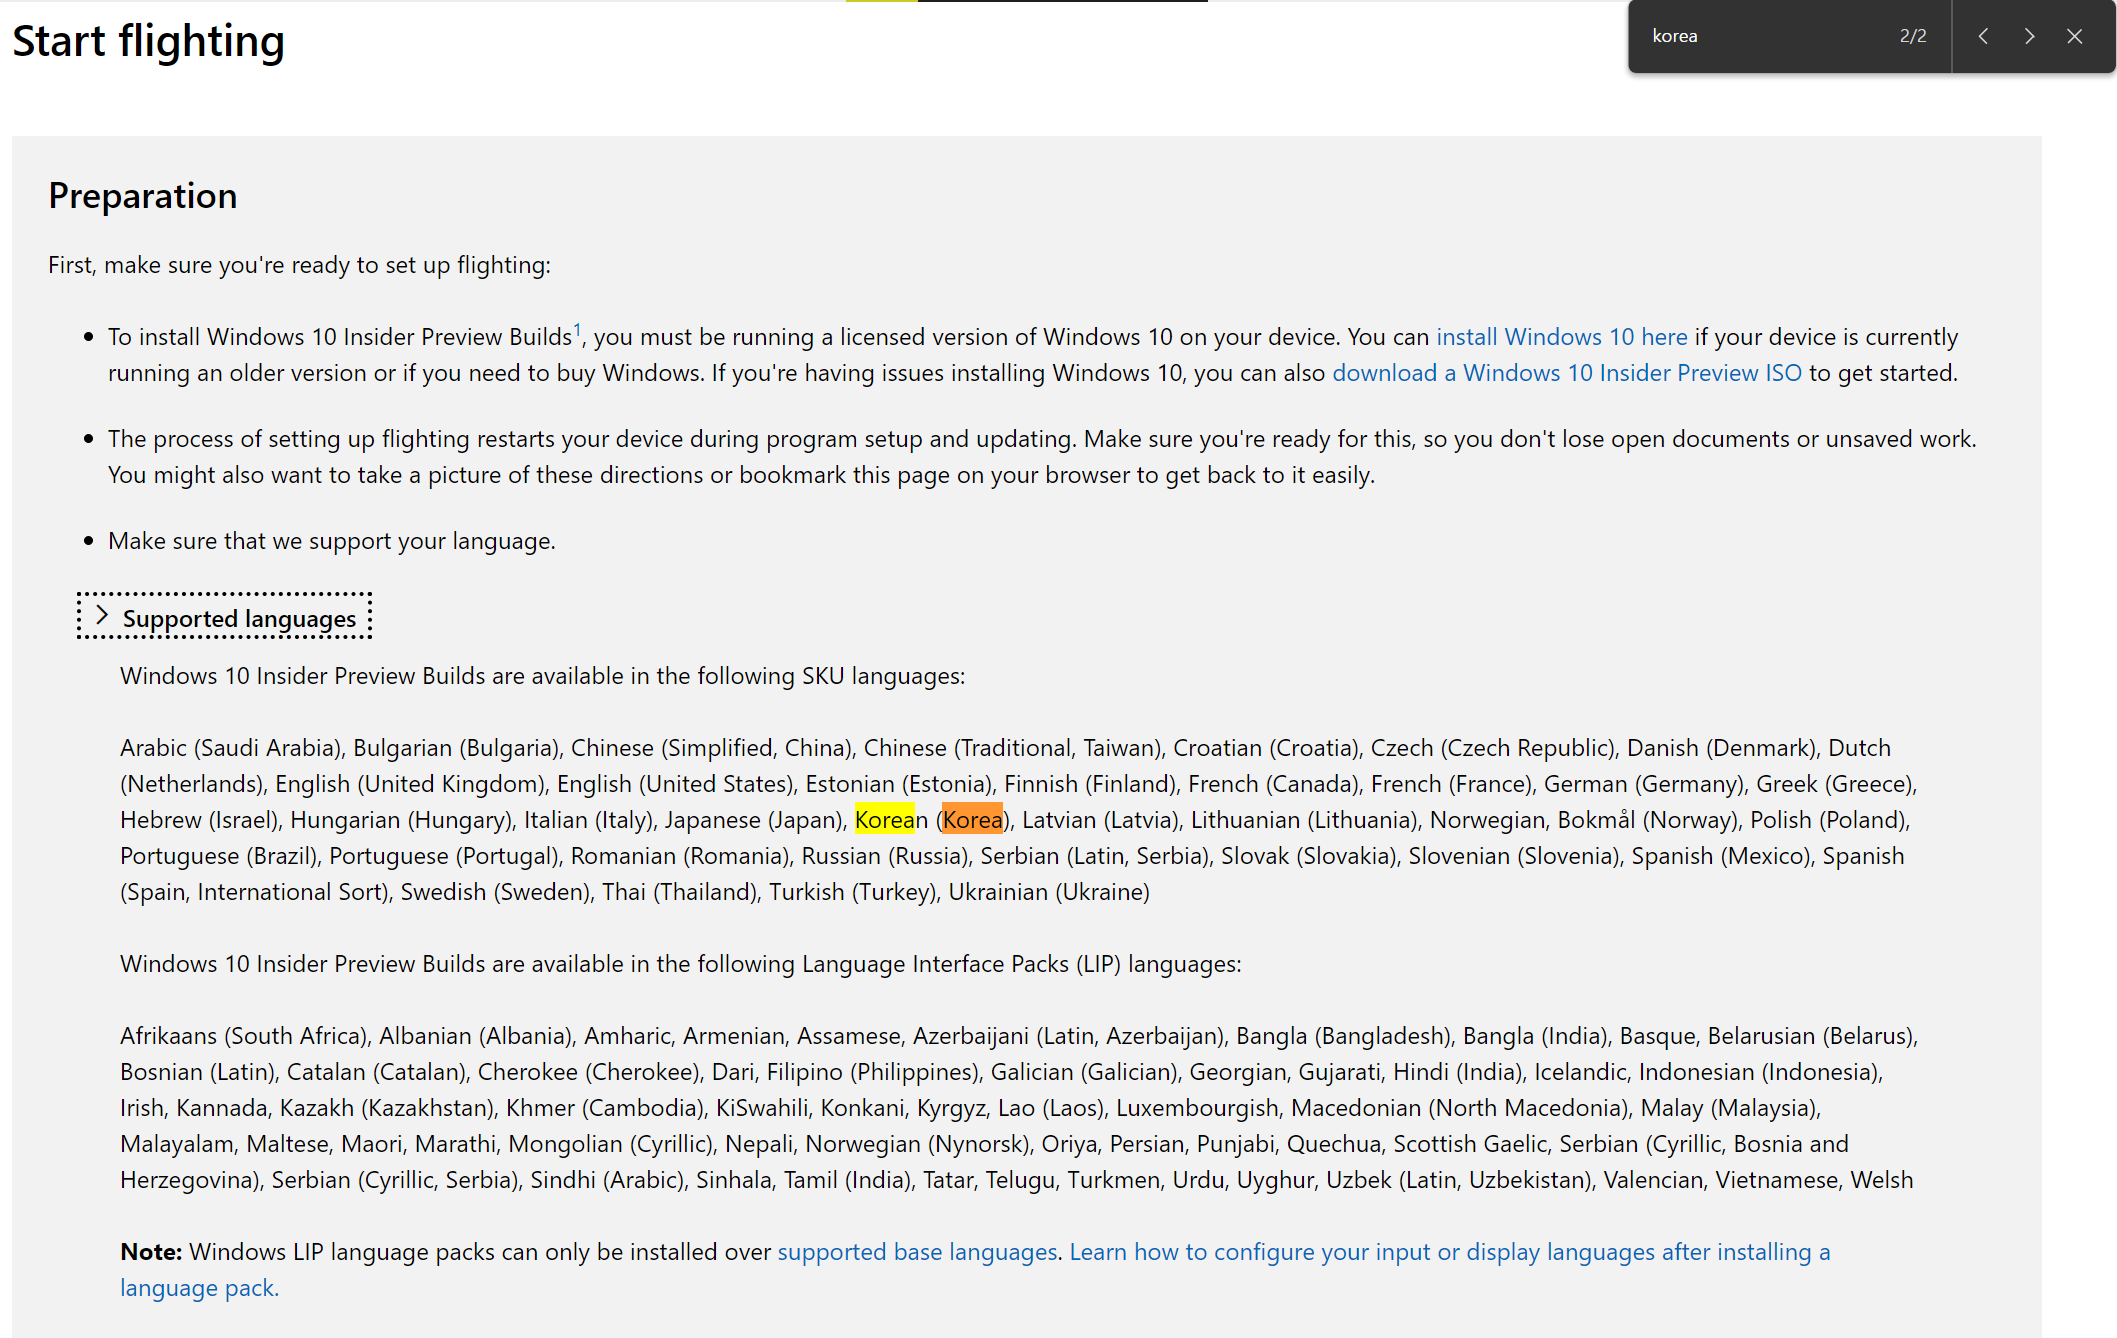The height and width of the screenshot is (1338, 2117).
Task: Click text Portuguese (Brazil)
Action: click(x=218, y=856)
